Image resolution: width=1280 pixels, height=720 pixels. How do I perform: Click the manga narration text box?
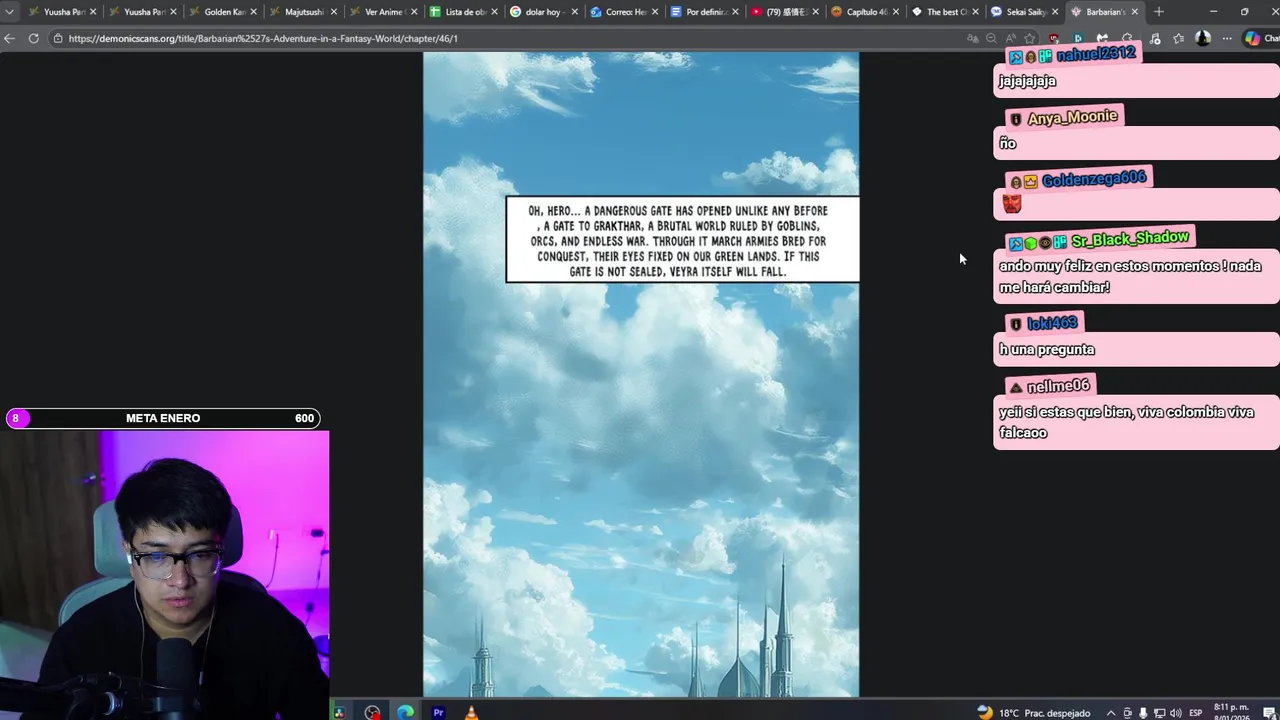[x=682, y=240]
